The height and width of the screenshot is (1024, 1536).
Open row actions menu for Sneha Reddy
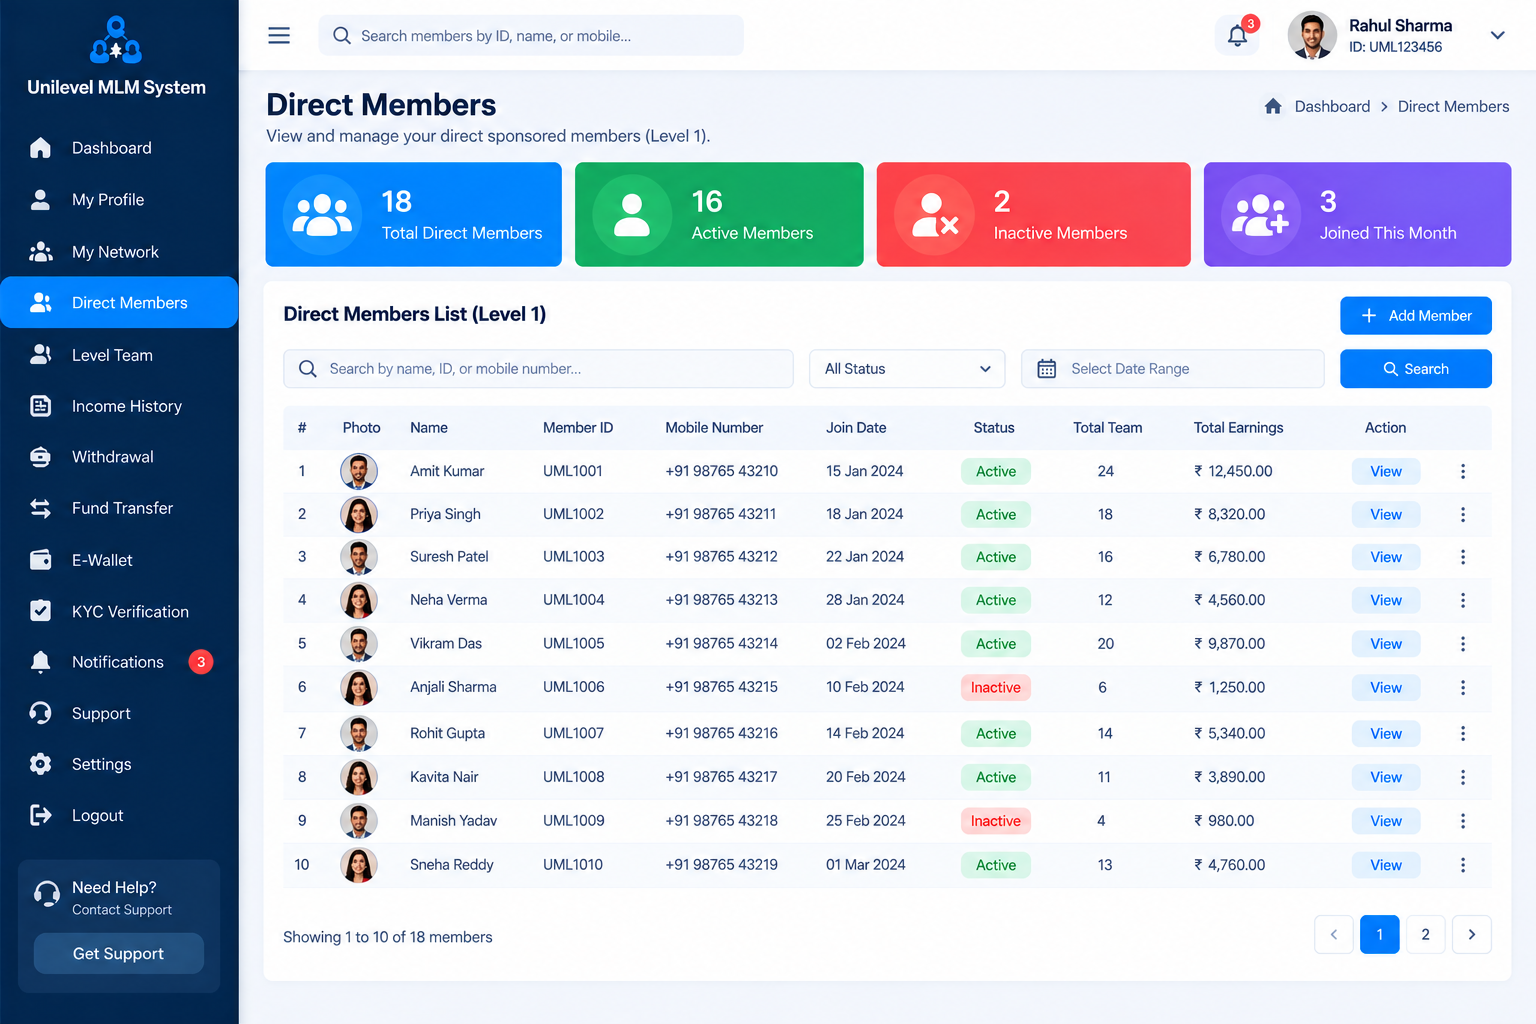[x=1463, y=865]
